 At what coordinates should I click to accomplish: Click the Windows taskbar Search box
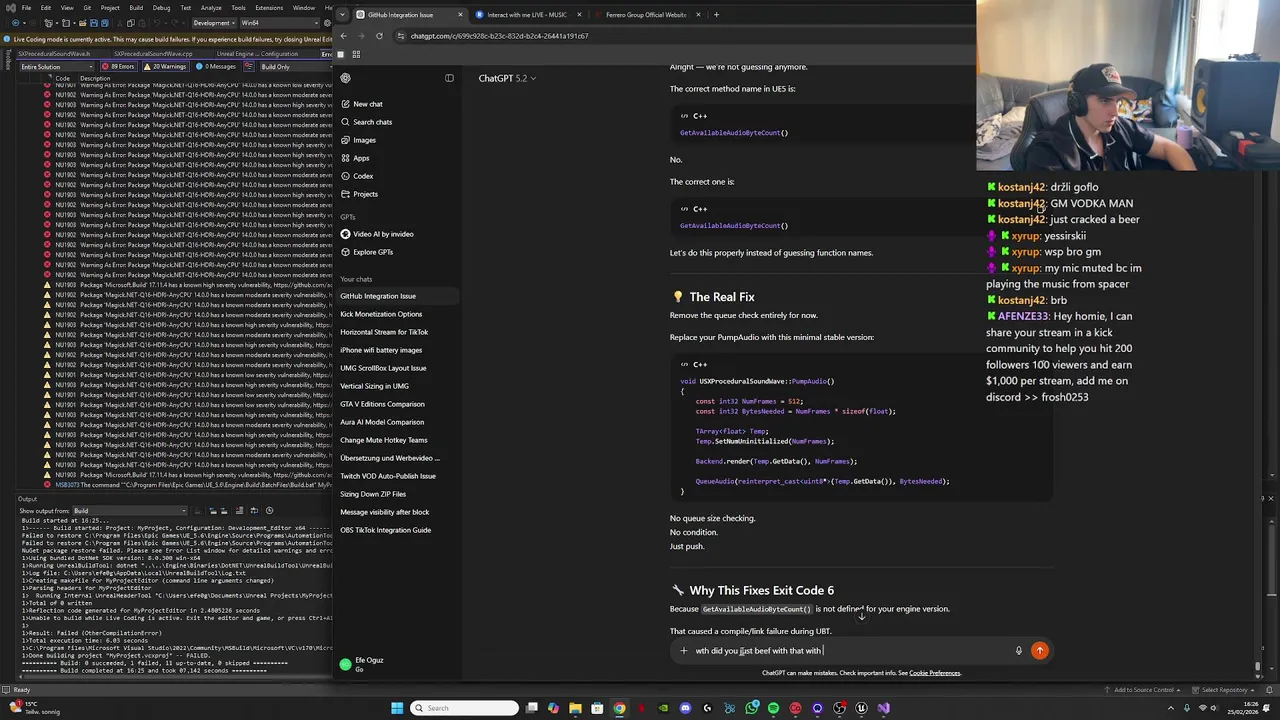click(465, 708)
